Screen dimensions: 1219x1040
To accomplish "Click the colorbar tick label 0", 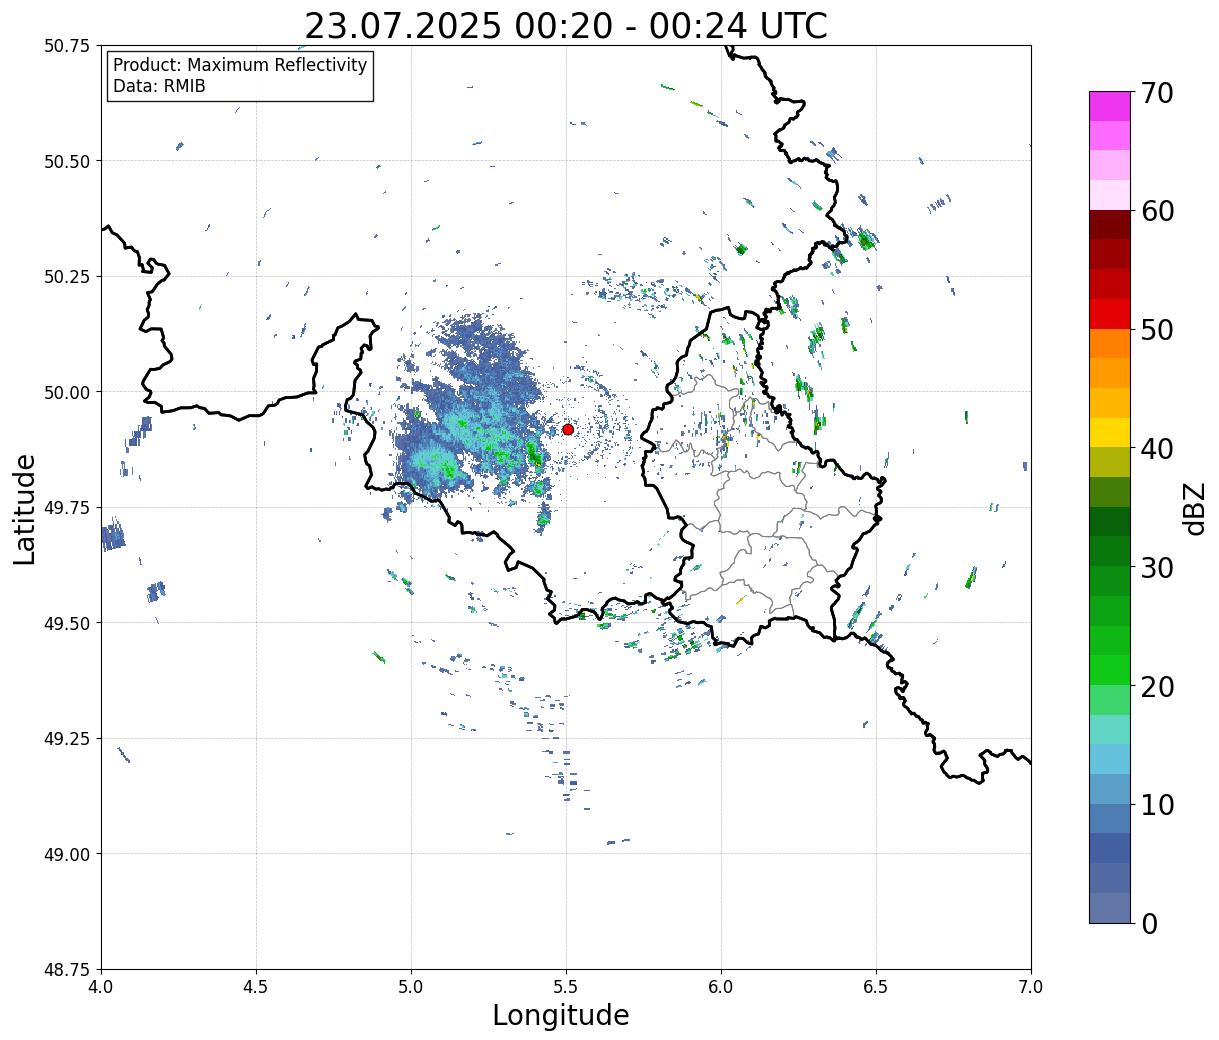I will pos(1149,924).
